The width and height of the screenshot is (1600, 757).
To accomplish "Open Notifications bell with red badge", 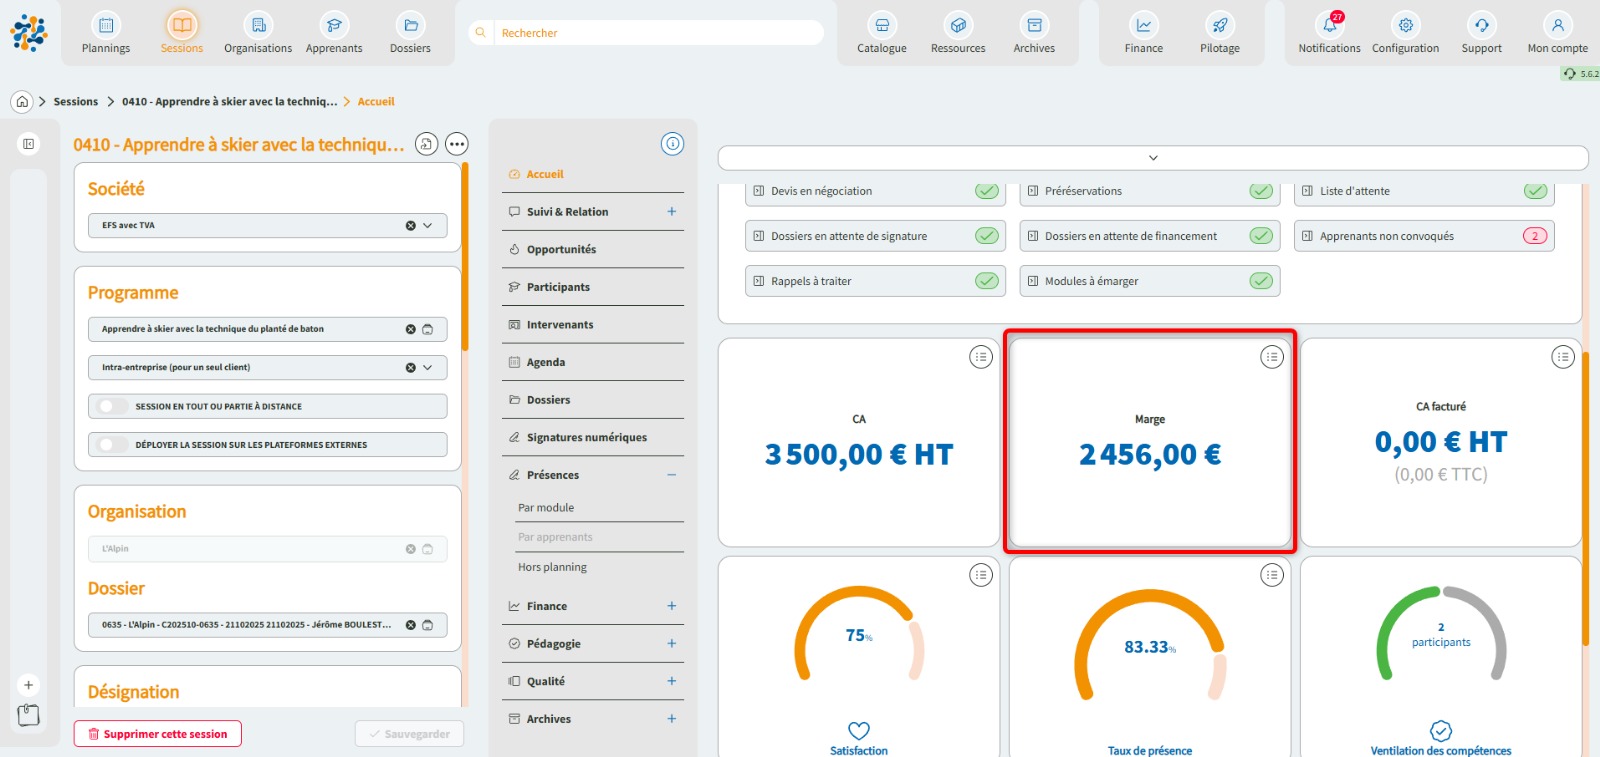I will tap(1329, 26).
